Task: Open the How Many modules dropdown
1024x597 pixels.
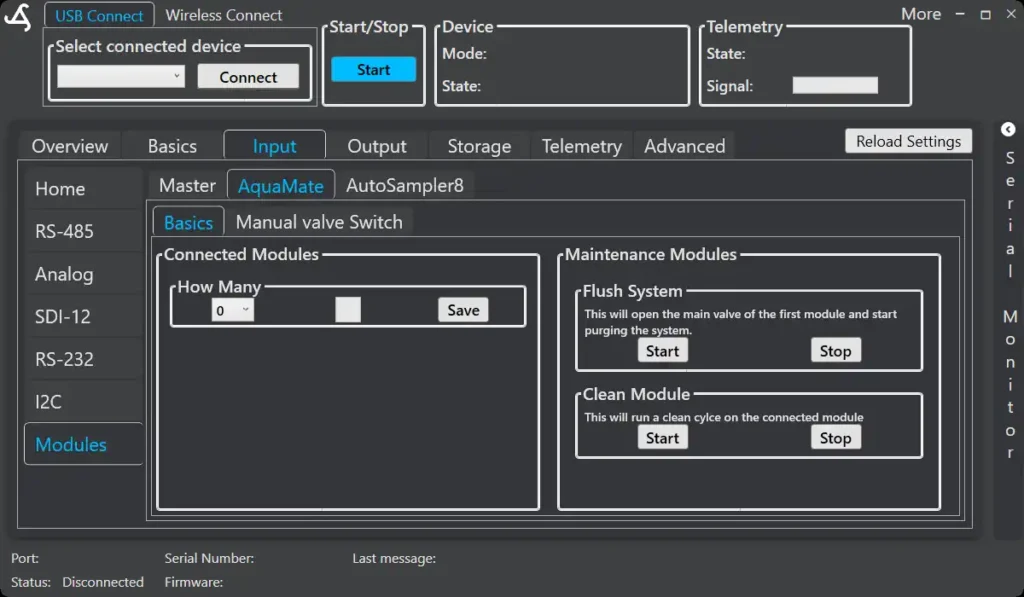Action: pyautogui.click(x=233, y=311)
